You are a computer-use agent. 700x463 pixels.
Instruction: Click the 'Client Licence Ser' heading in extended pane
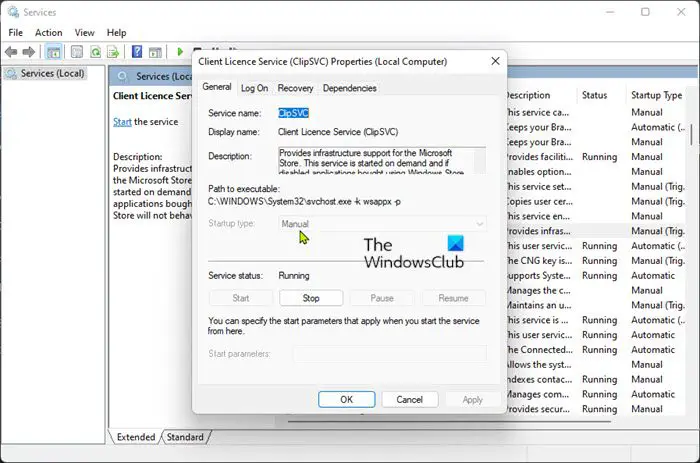click(152, 96)
